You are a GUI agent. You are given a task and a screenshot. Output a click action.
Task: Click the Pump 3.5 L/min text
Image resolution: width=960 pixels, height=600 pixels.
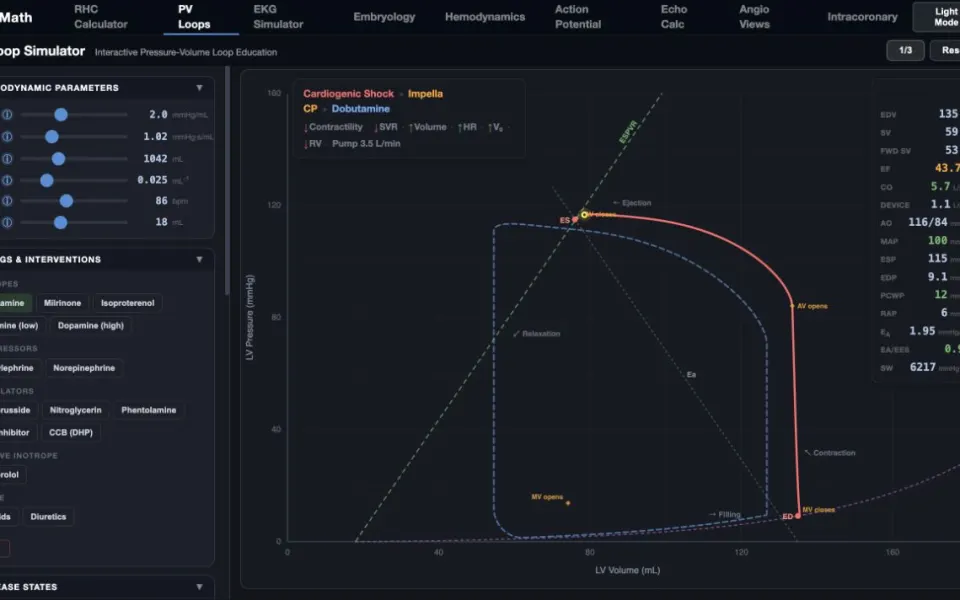[366, 143]
